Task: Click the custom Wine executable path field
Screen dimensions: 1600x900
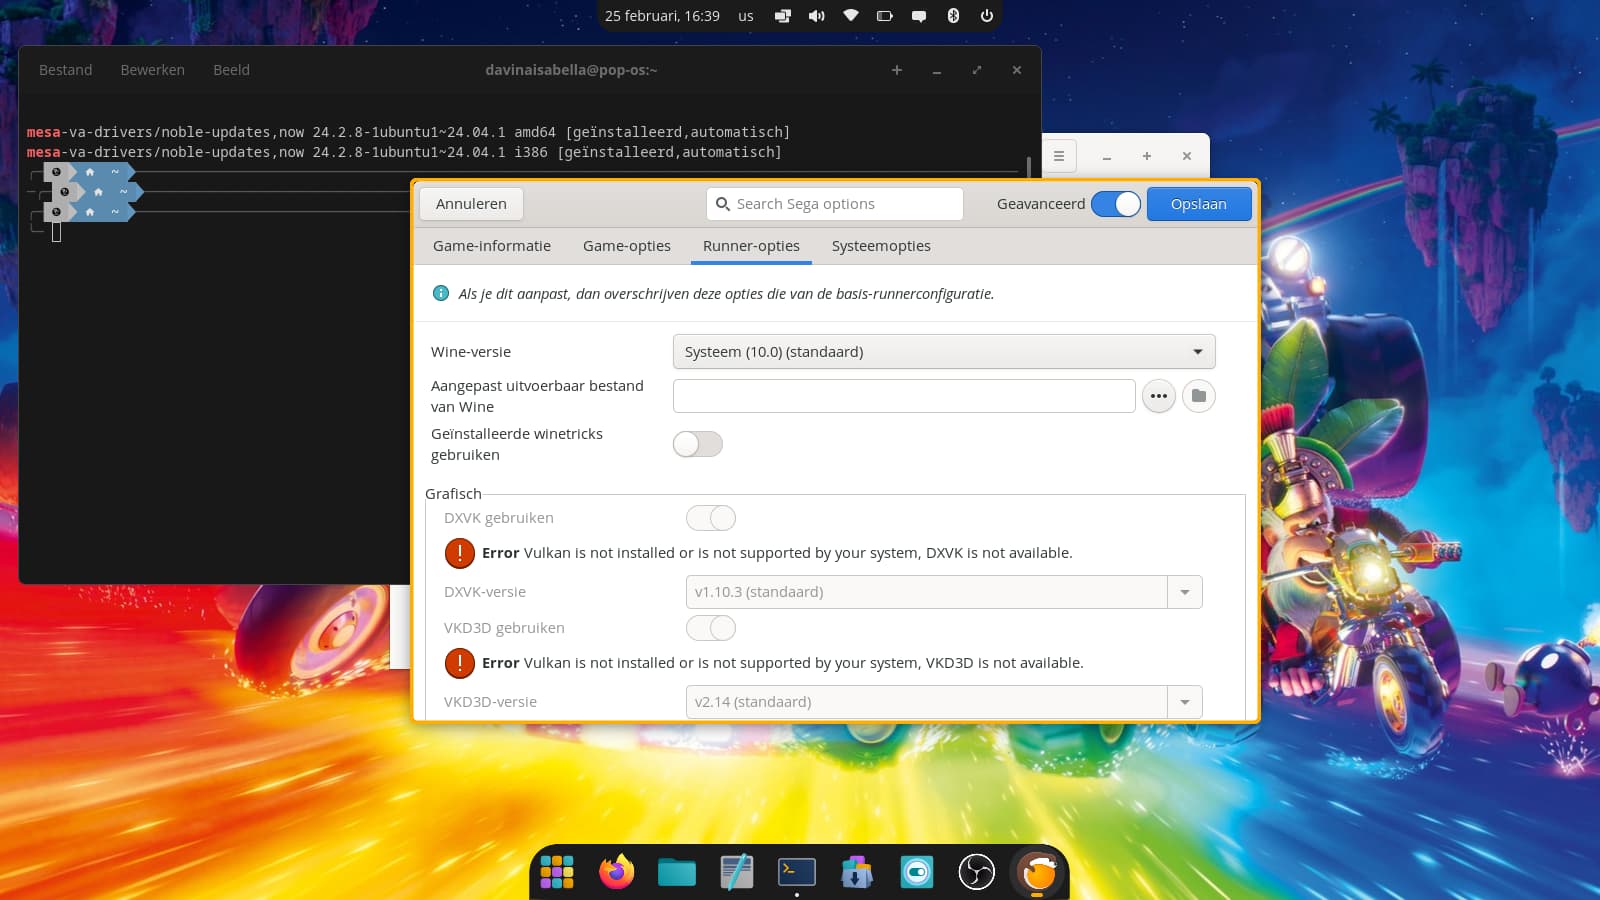Action: click(x=904, y=396)
